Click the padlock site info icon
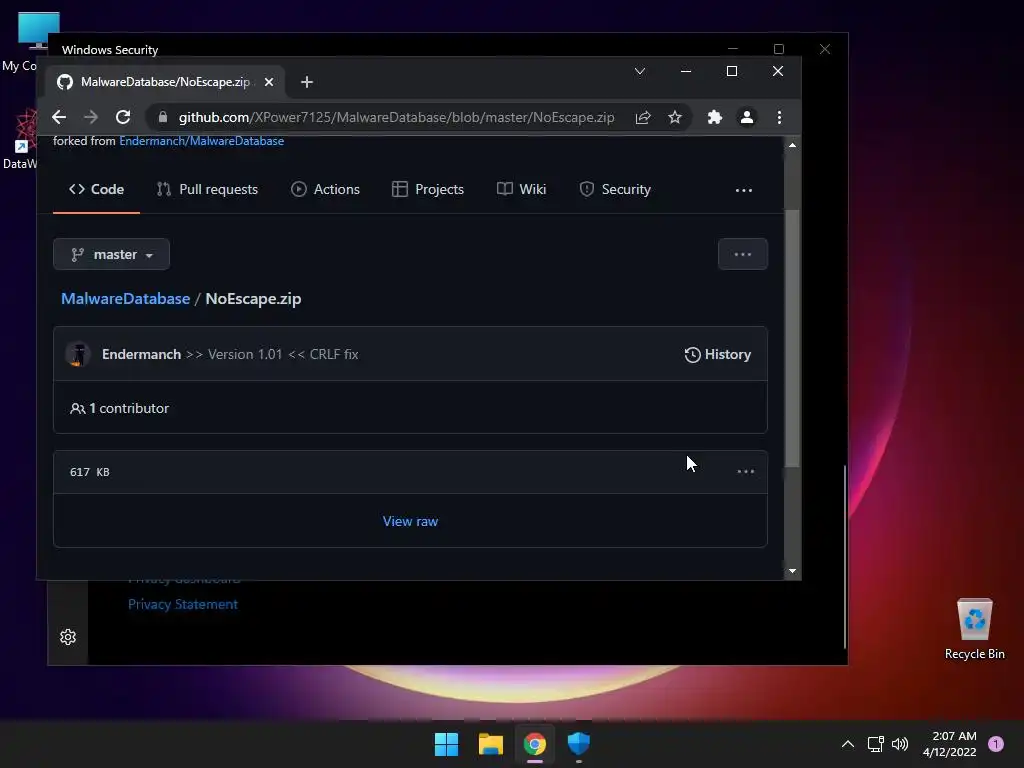1024x768 pixels. coord(163,118)
